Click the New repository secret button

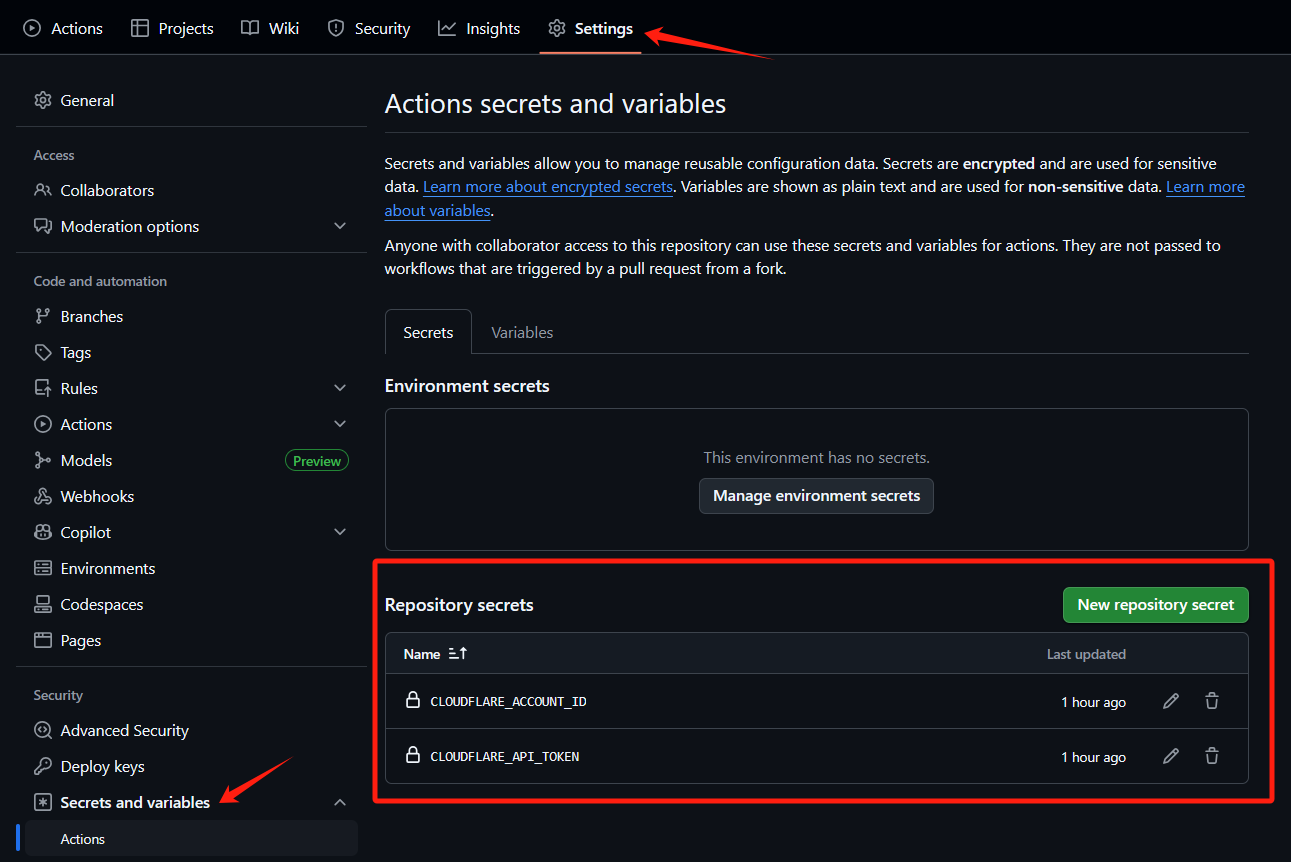1155,604
